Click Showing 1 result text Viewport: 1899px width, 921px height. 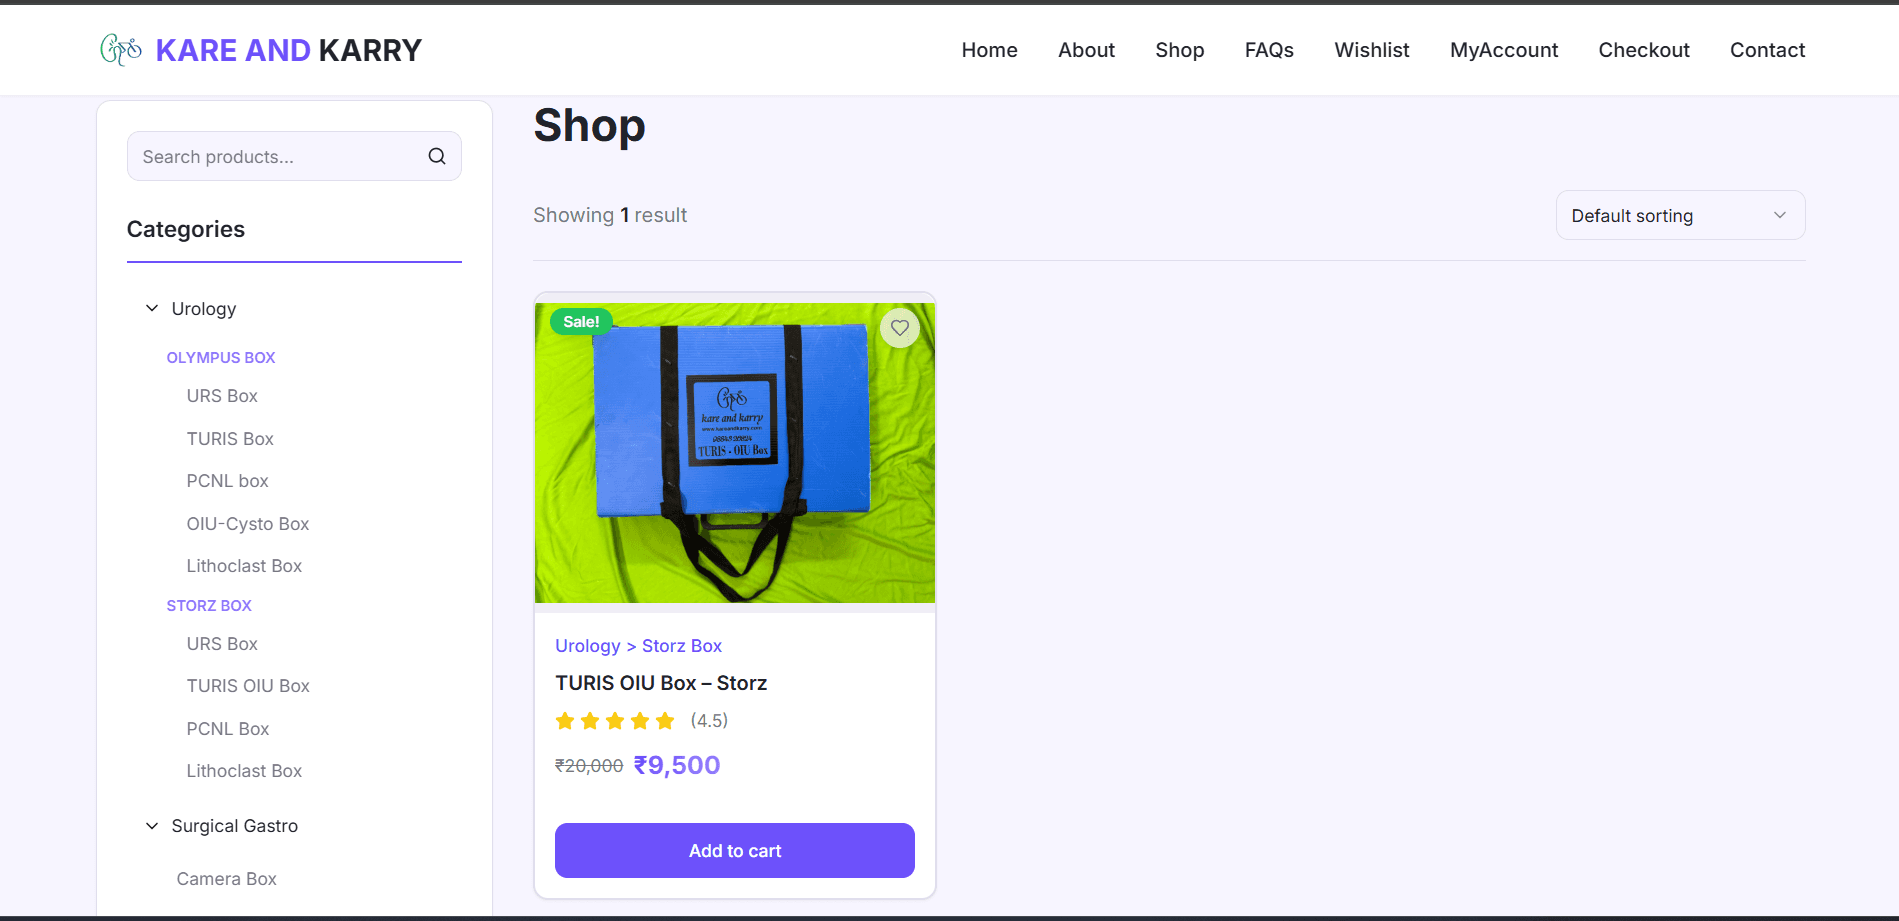tap(610, 215)
